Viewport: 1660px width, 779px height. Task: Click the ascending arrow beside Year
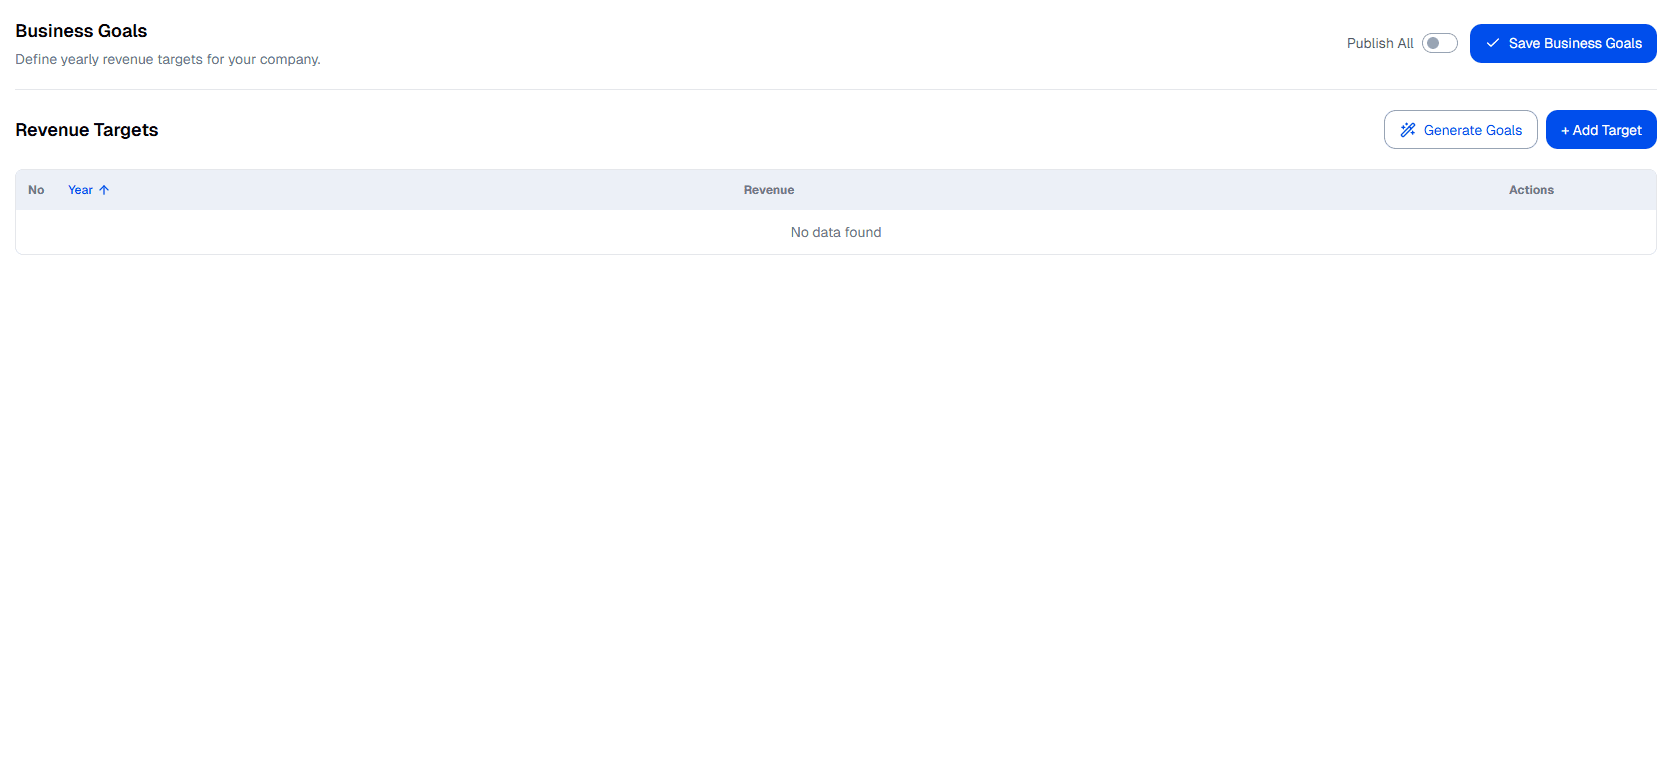[x=104, y=190]
